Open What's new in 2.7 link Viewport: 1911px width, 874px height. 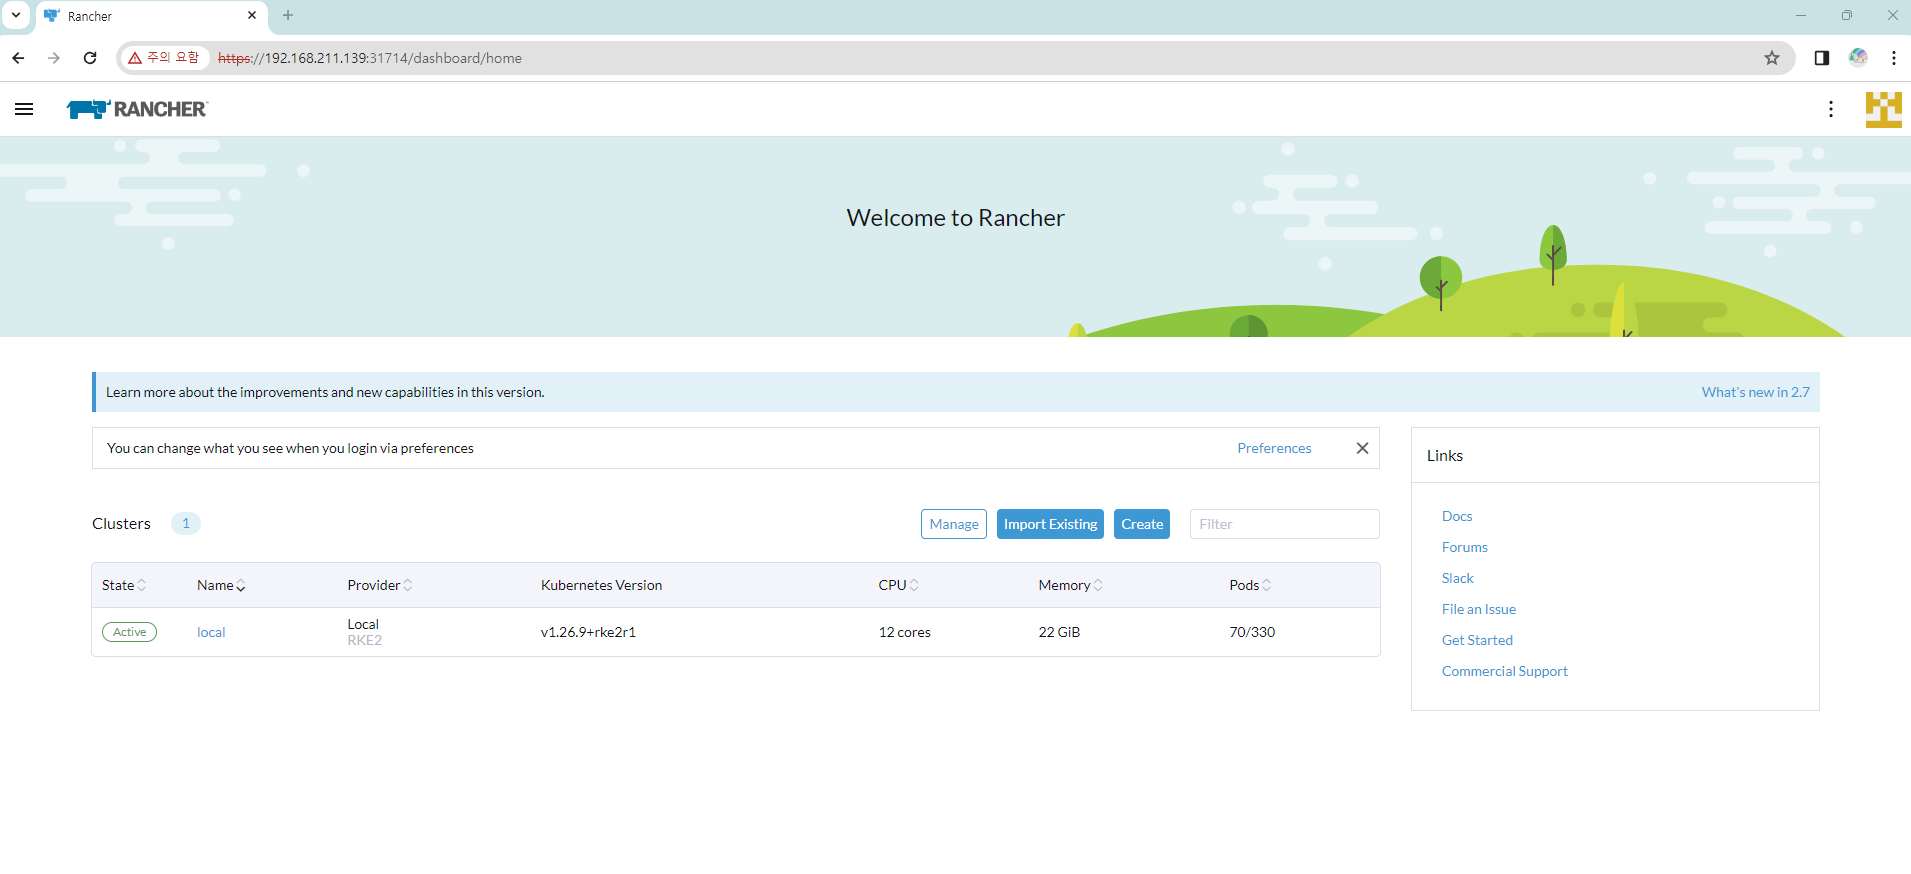pyautogui.click(x=1755, y=392)
